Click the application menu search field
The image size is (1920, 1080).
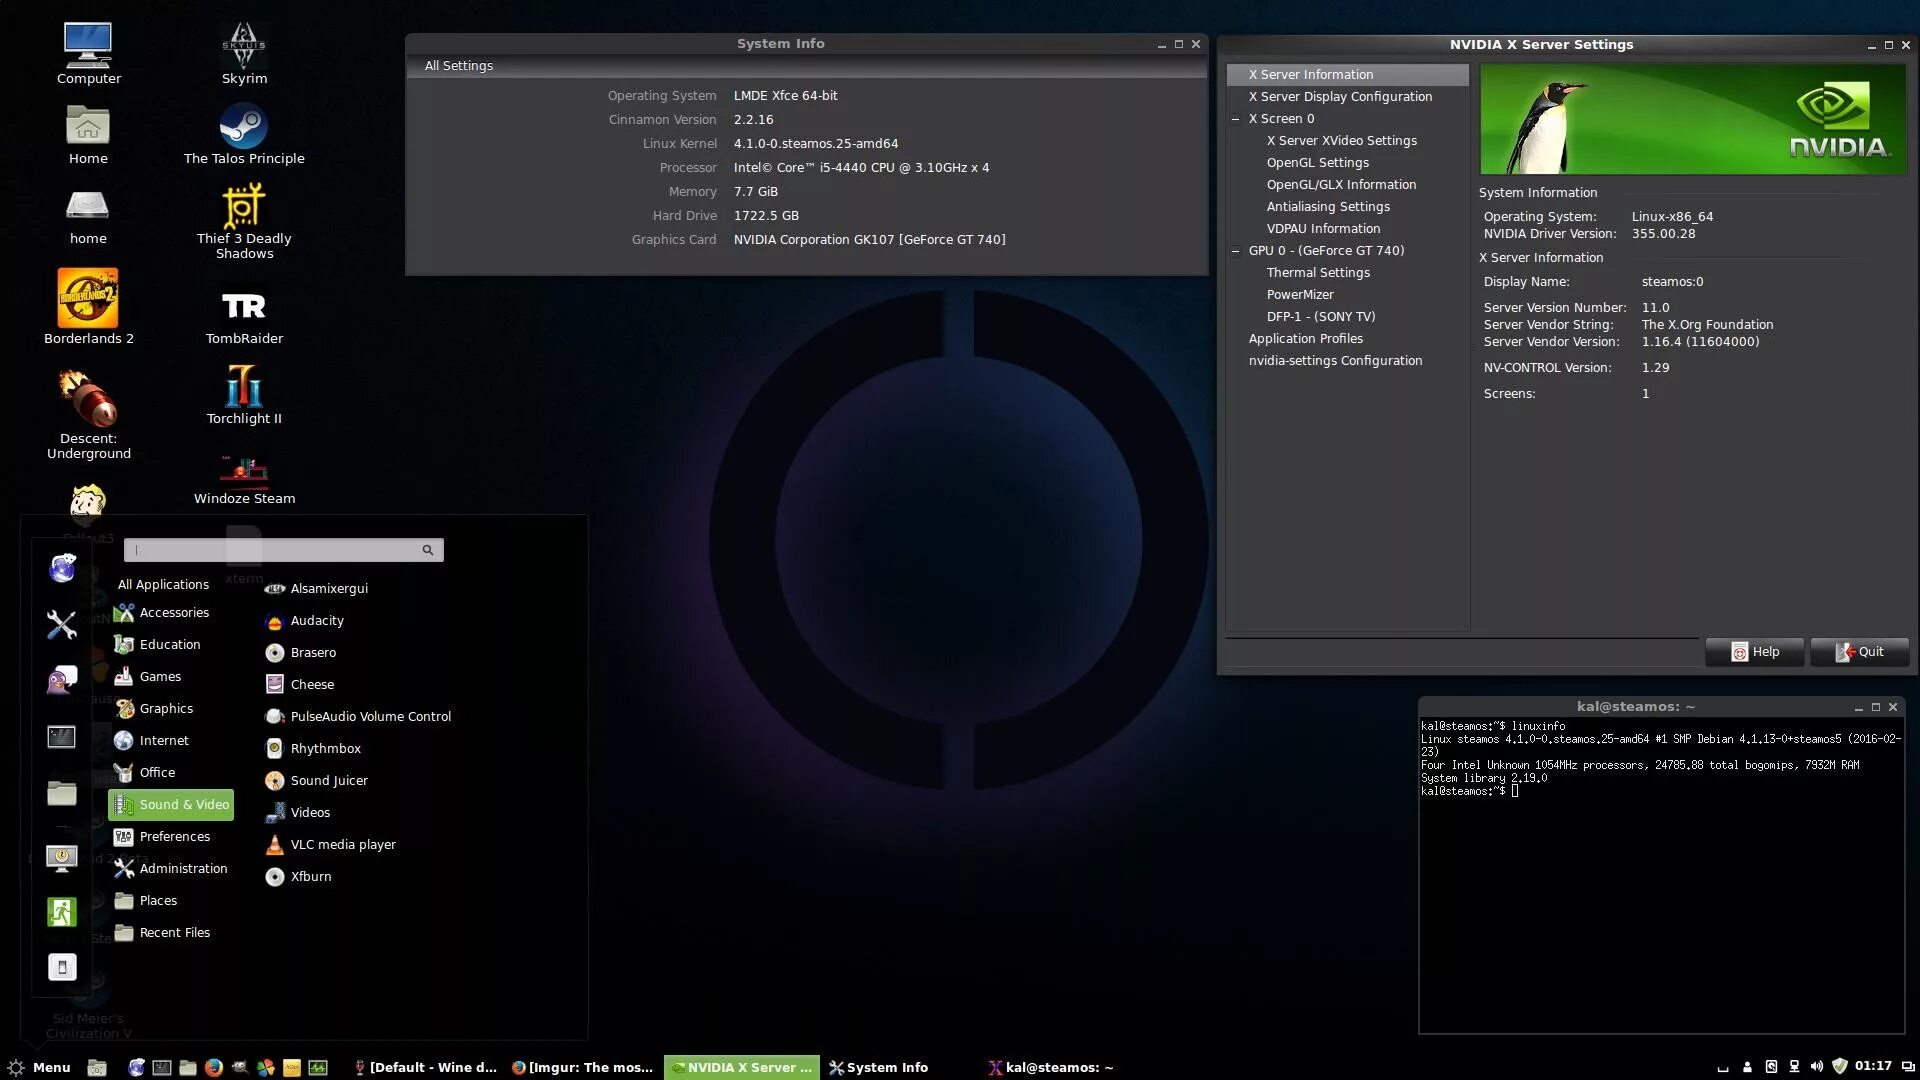click(275, 550)
